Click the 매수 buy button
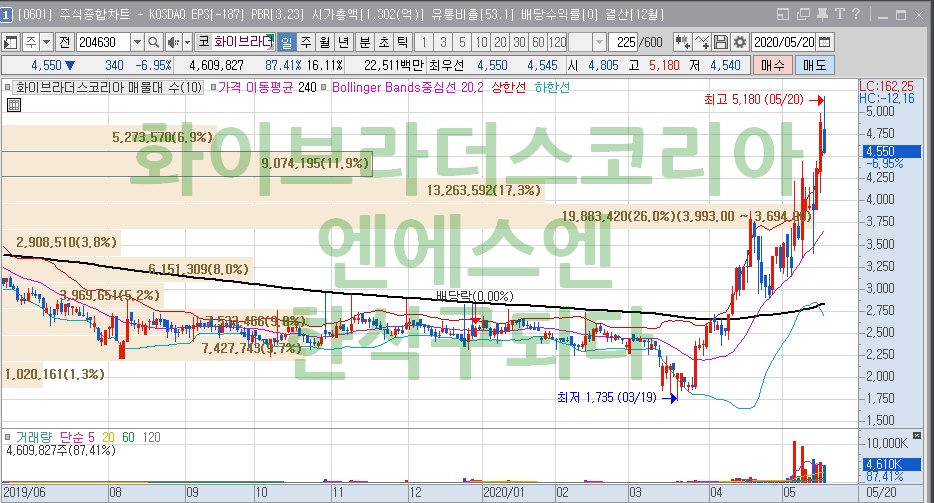Image resolution: width=934 pixels, height=503 pixels. tap(773, 65)
